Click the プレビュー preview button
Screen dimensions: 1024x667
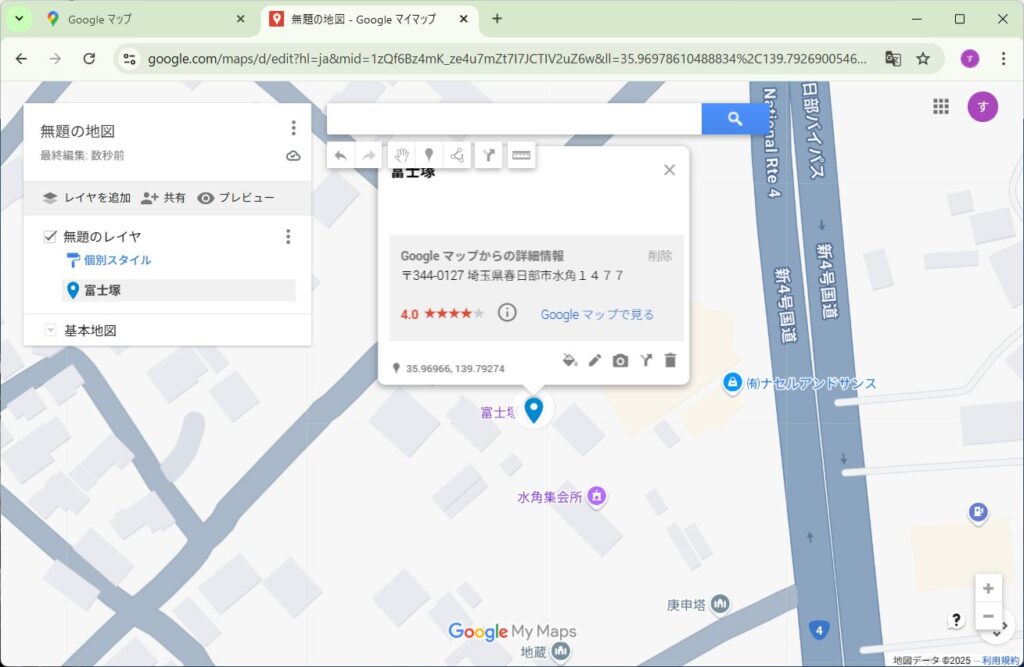tap(236, 198)
